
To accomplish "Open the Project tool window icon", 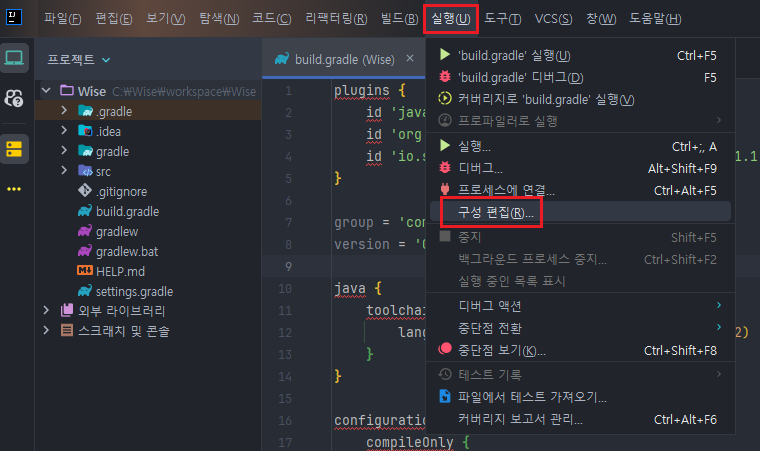I will (x=14, y=58).
